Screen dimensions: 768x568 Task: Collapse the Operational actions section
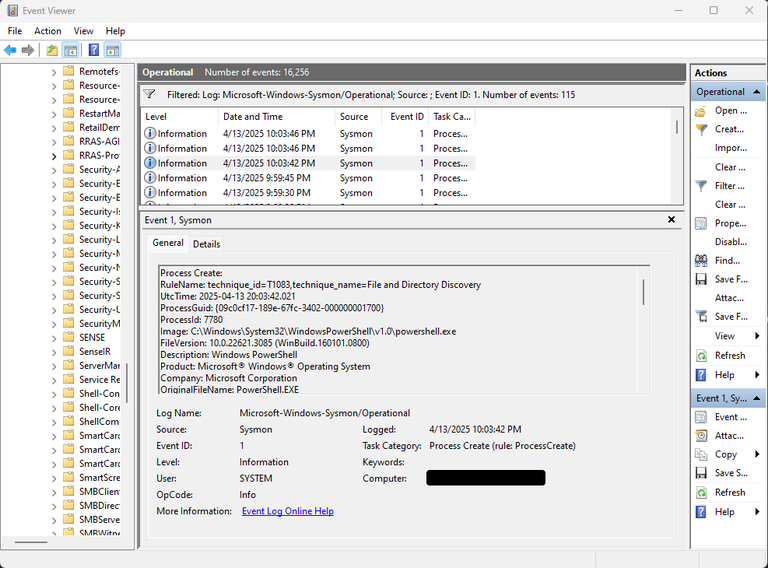click(756, 92)
